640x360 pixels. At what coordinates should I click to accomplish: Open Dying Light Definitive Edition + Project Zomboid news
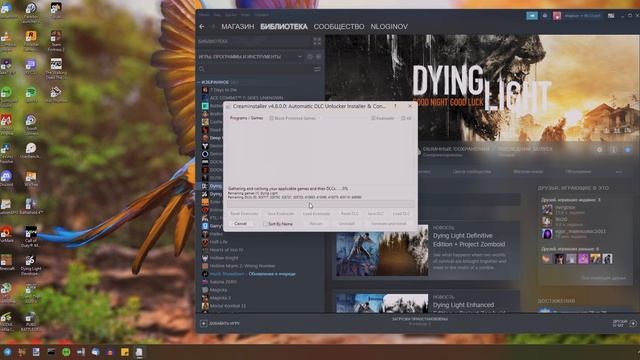469,240
